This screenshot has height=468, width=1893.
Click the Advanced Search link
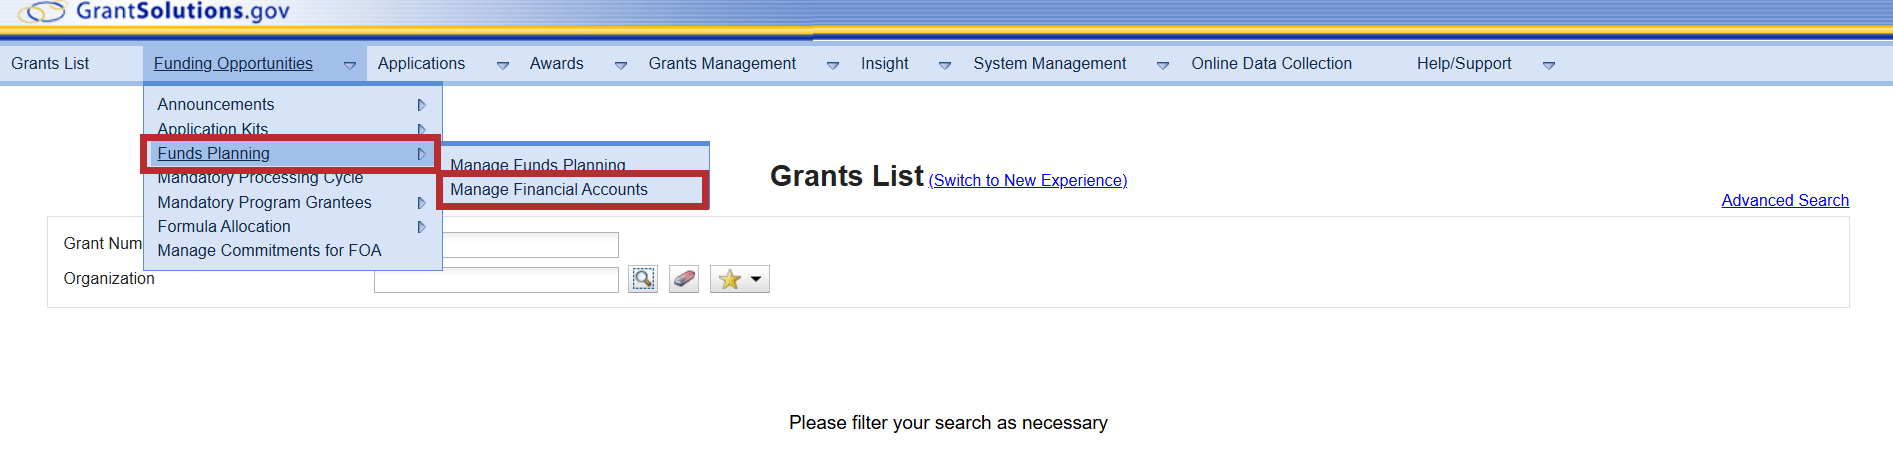[x=1785, y=201]
